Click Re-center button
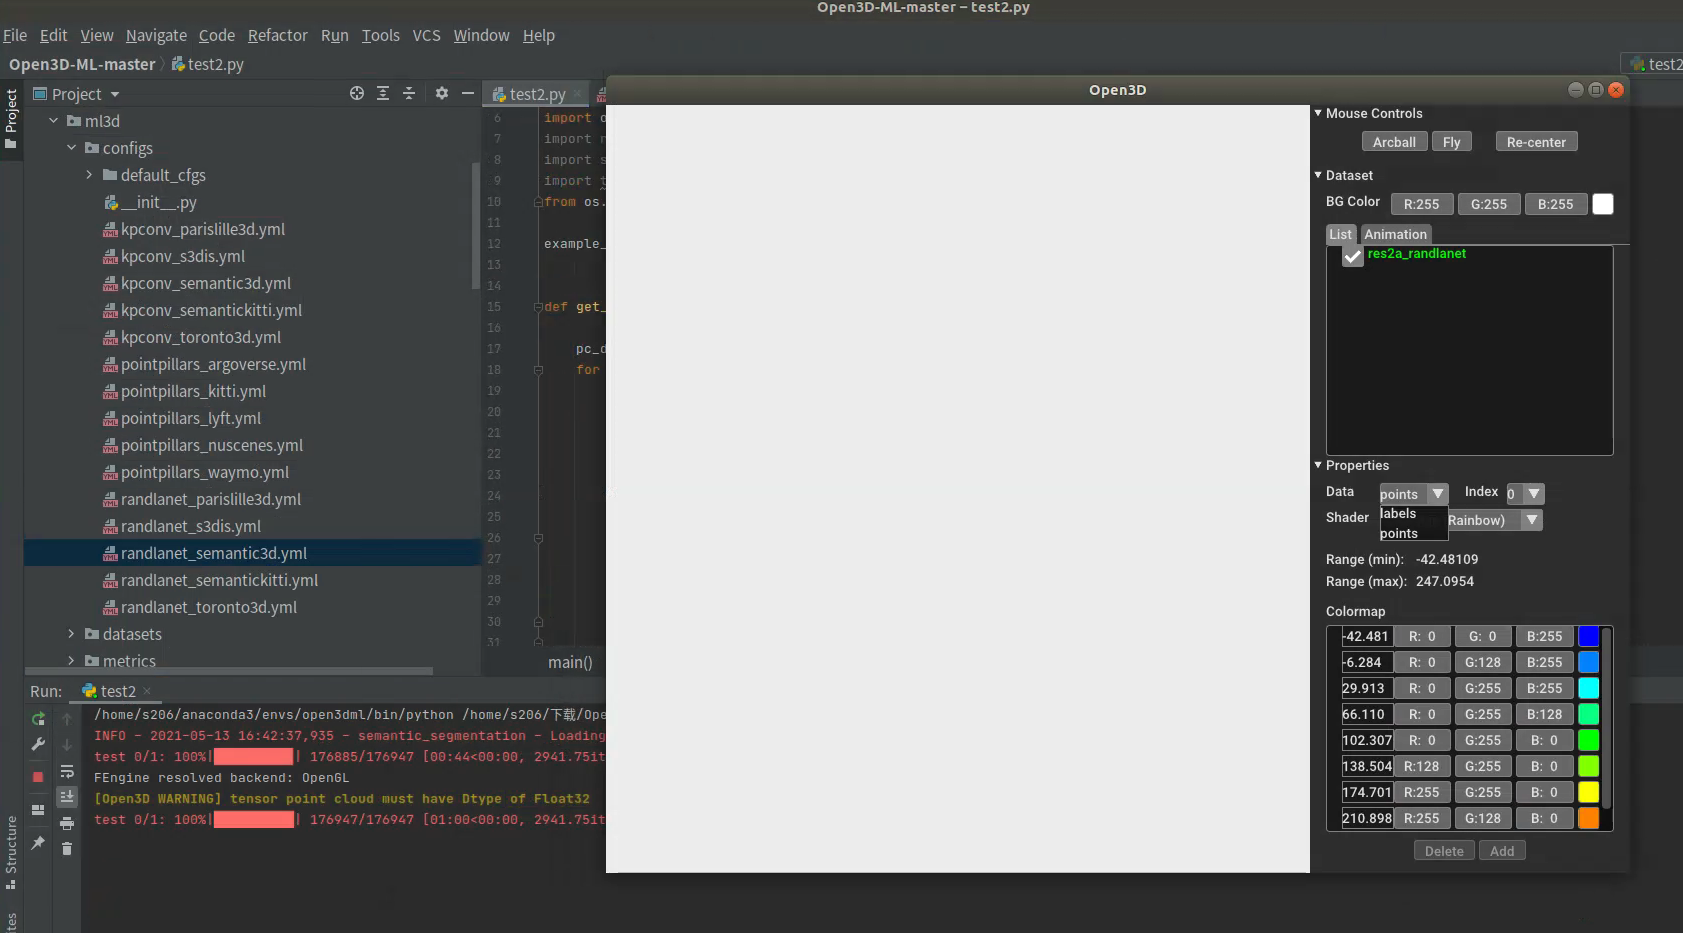1683x933 pixels. [x=1536, y=142]
